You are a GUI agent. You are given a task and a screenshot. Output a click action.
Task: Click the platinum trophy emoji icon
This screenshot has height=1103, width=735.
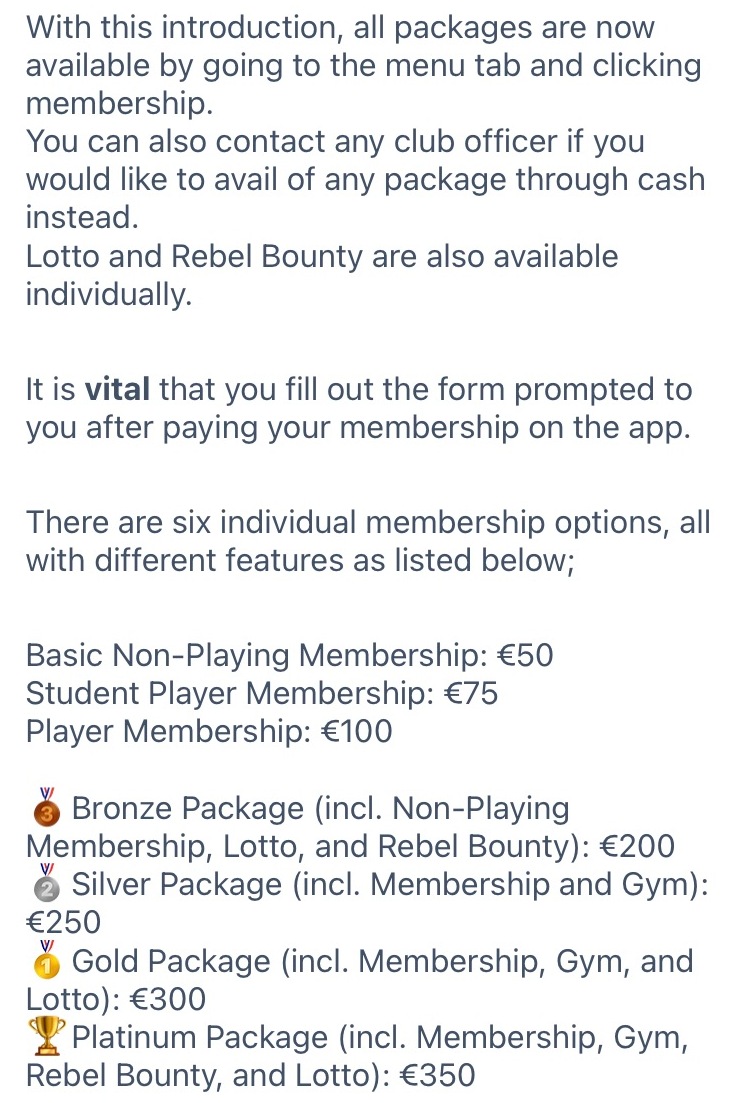point(46,1036)
